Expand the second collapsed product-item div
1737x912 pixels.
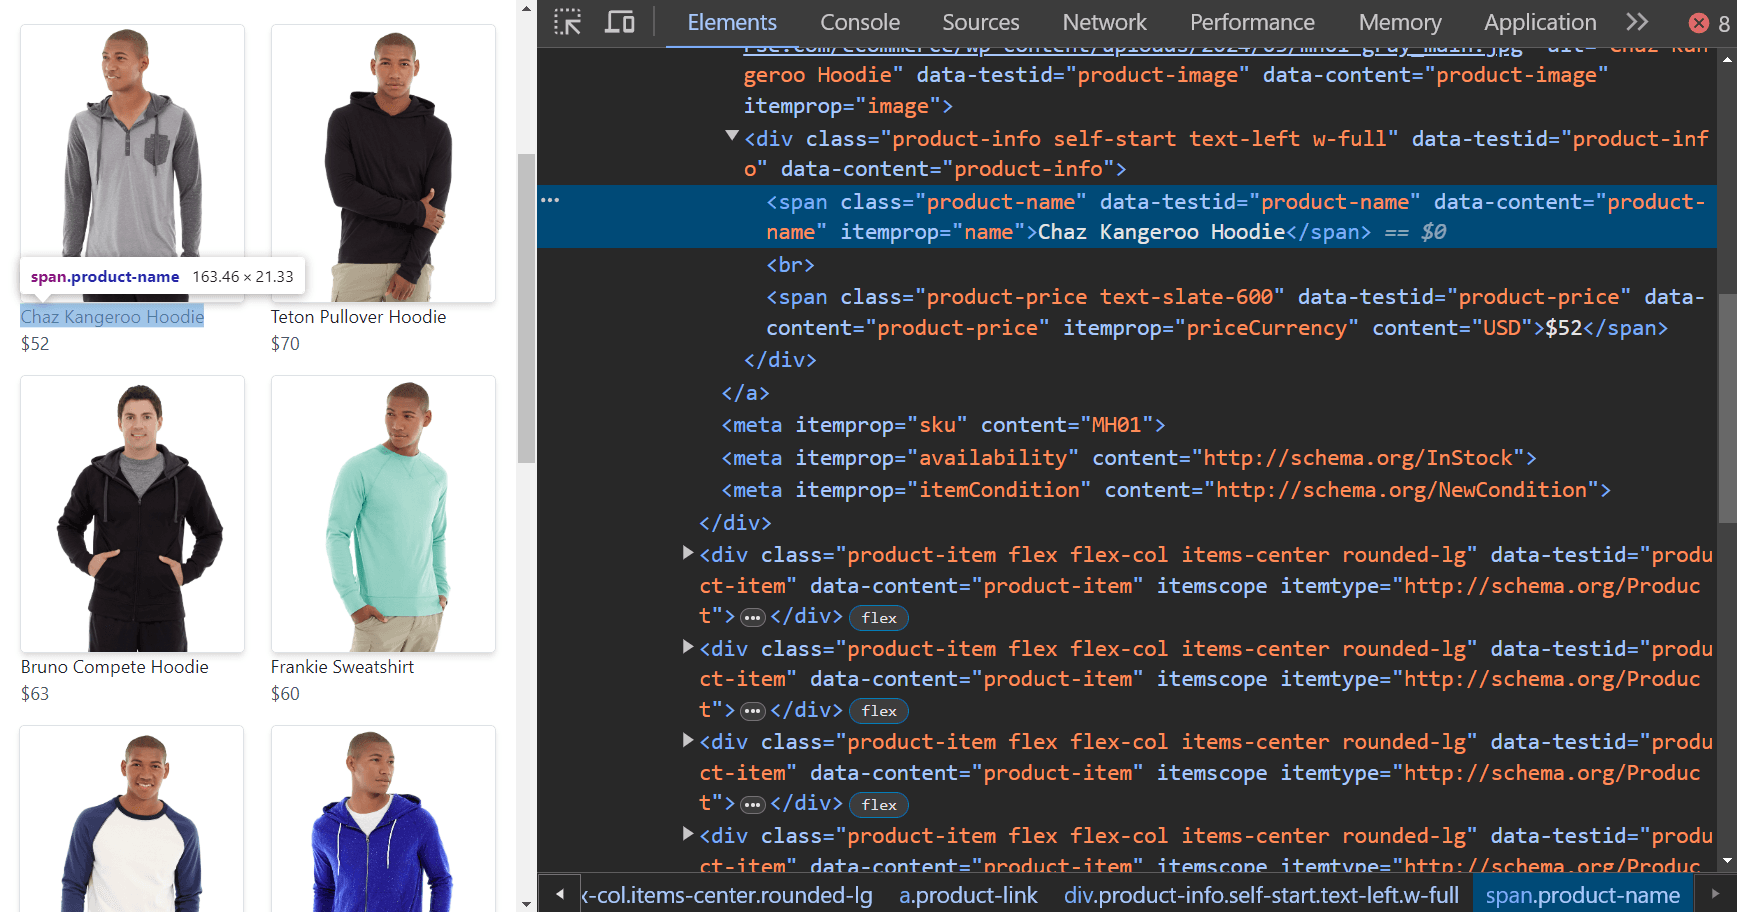(688, 647)
